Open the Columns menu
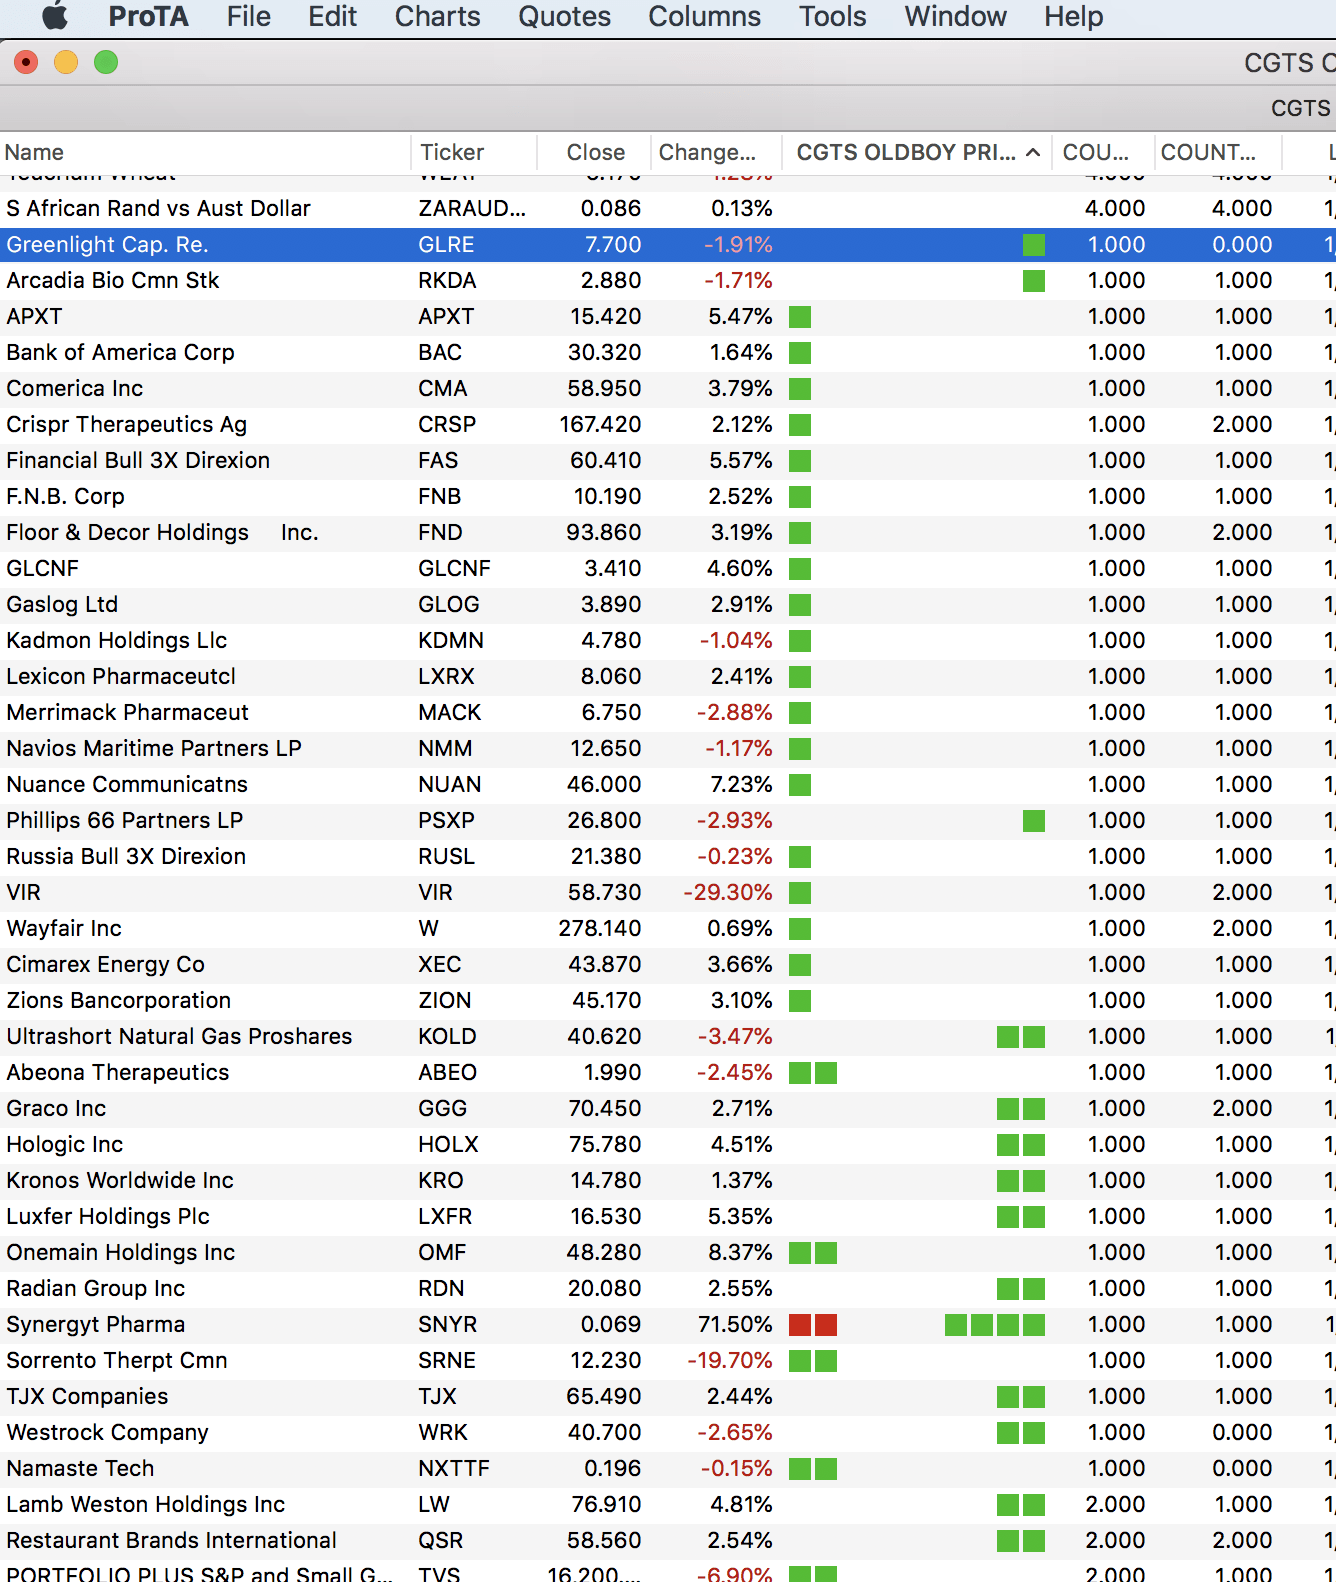The width and height of the screenshot is (1336, 1582). pos(704,16)
